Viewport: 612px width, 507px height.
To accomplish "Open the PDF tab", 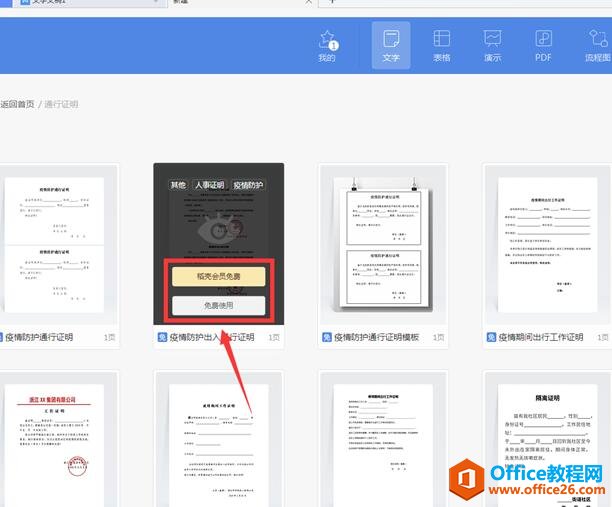I will 543,46.
